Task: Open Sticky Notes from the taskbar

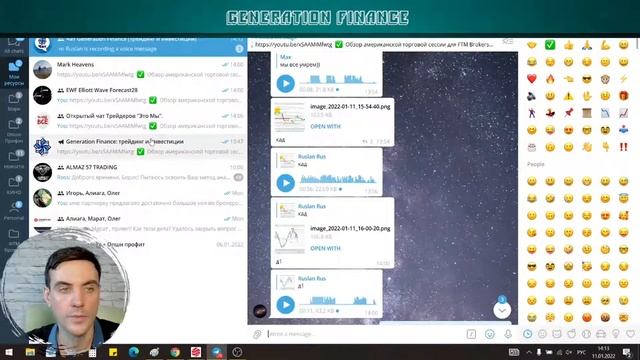Action: click(x=113, y=352)
